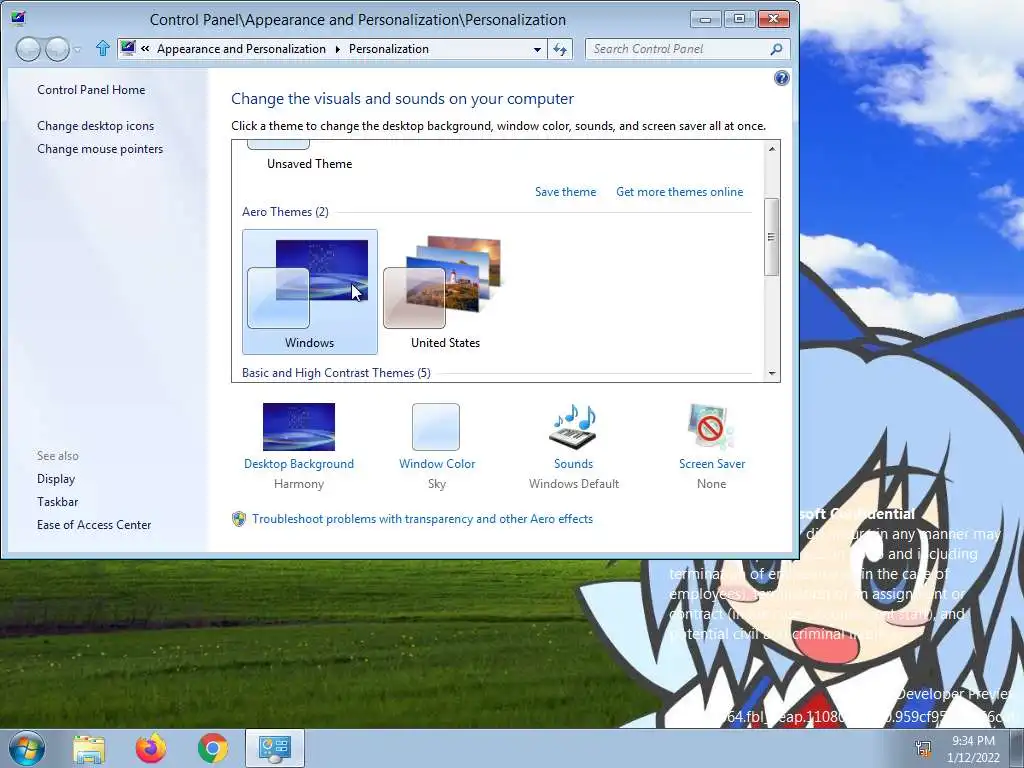Click the themes list scroll down arrow

point(772,374)
